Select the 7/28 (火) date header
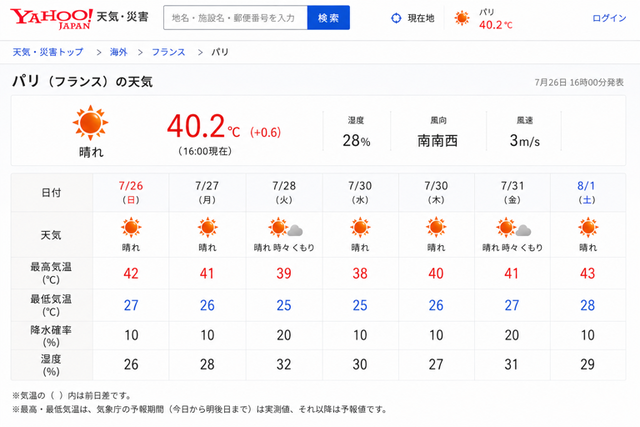This screenshot has height=427, width=640. [284, 193]
